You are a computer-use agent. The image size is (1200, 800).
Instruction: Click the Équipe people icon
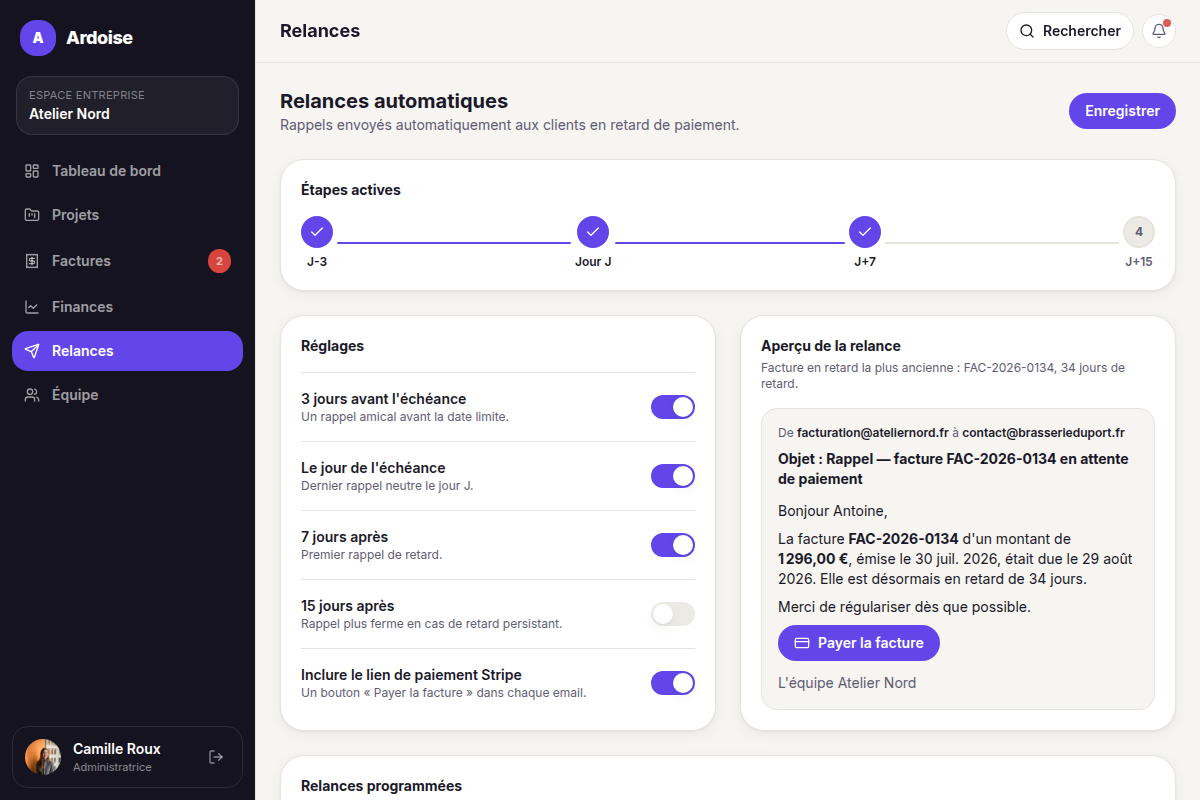click(x=32, y=395)
